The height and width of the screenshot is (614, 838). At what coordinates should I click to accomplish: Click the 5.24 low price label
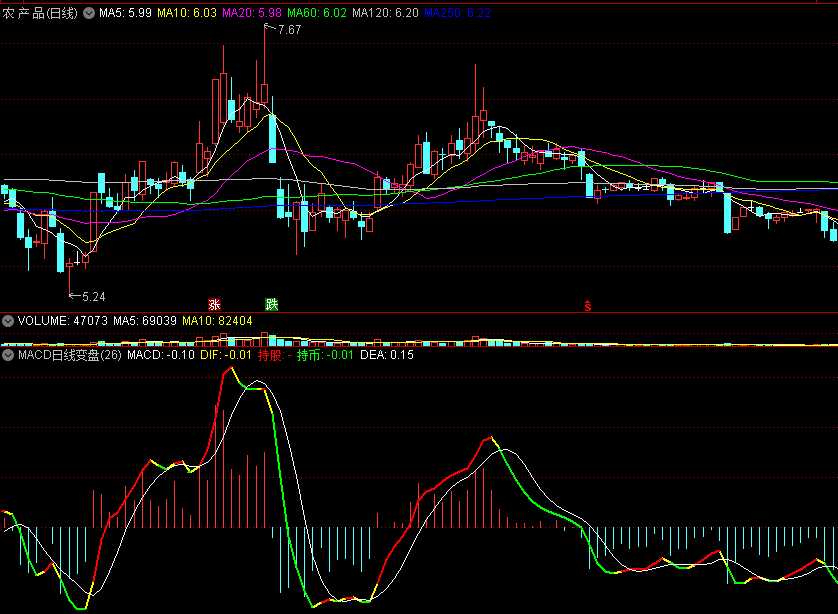tap(94, 297)
